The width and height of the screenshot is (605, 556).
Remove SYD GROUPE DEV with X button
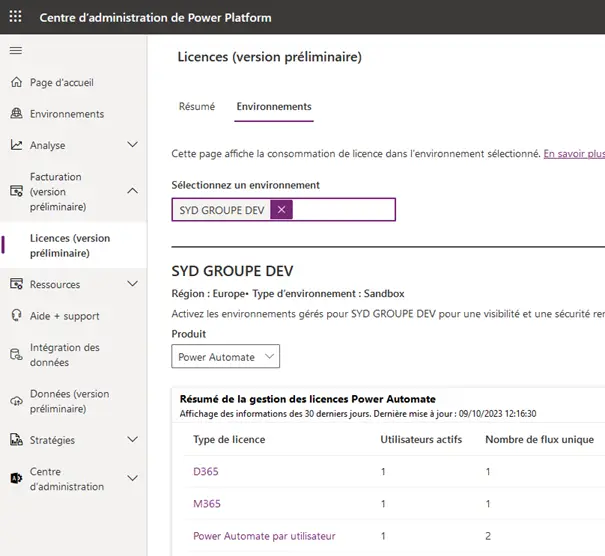coord(281,210)
